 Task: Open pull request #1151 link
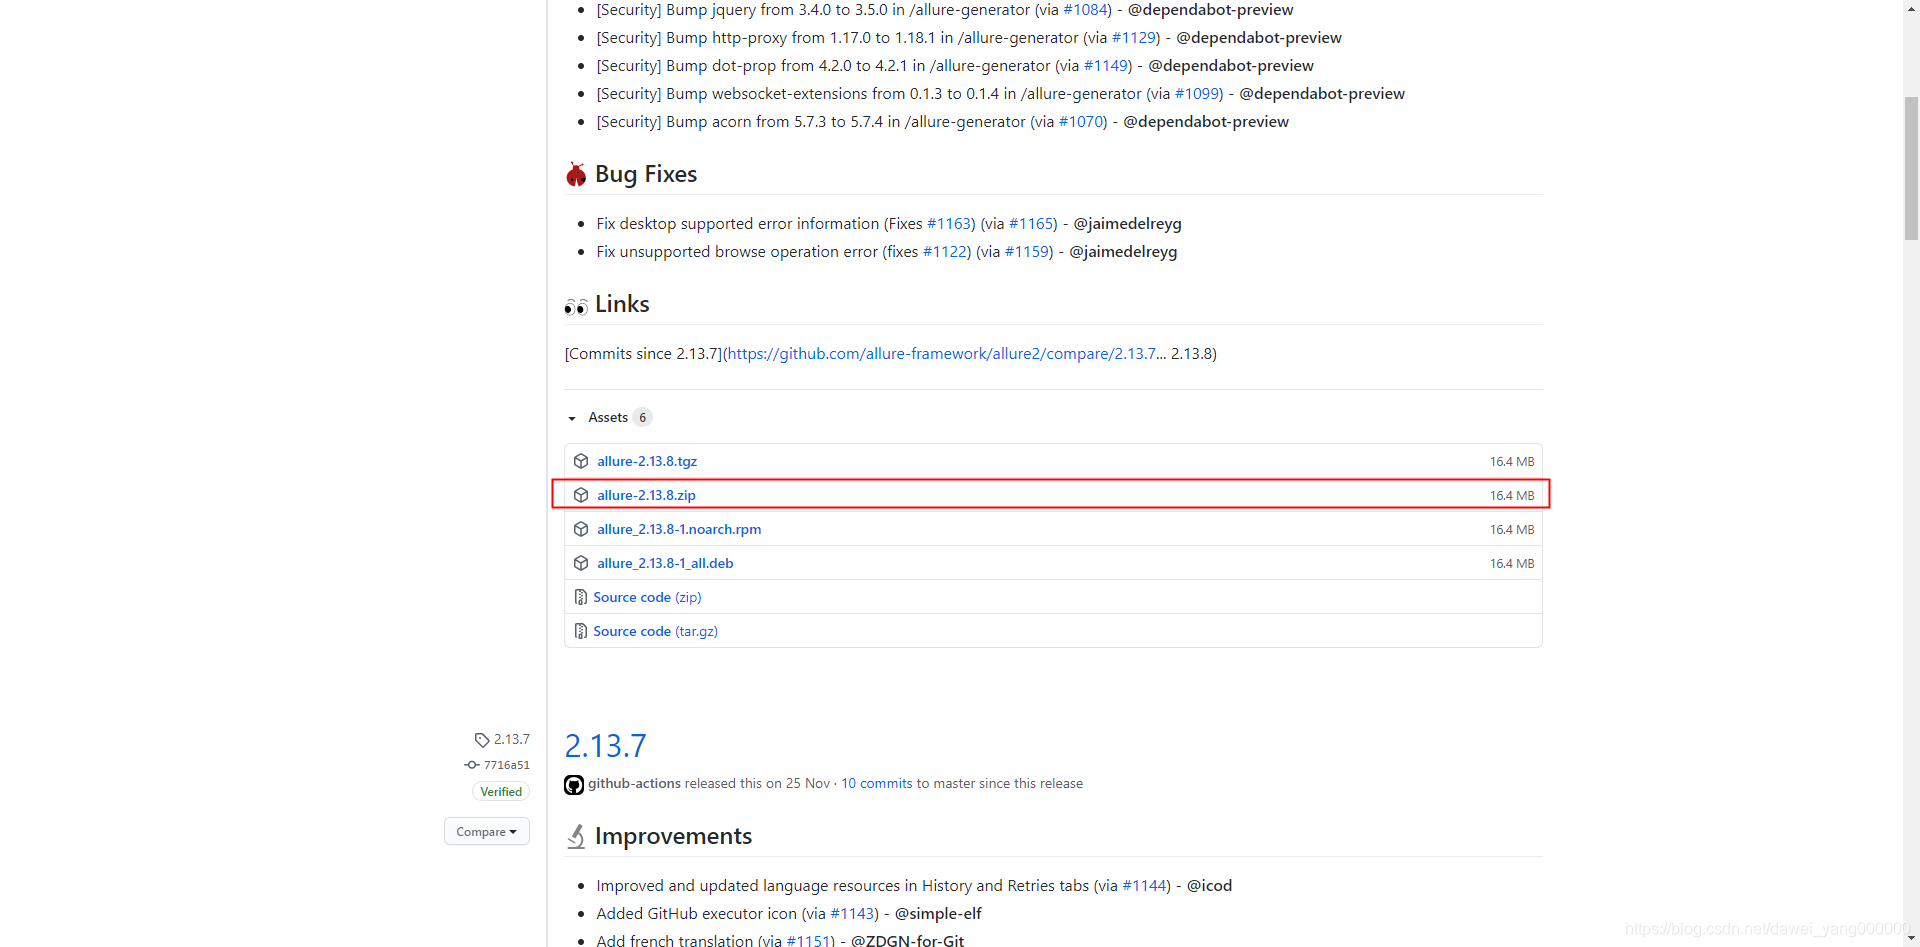click(808, 940)
